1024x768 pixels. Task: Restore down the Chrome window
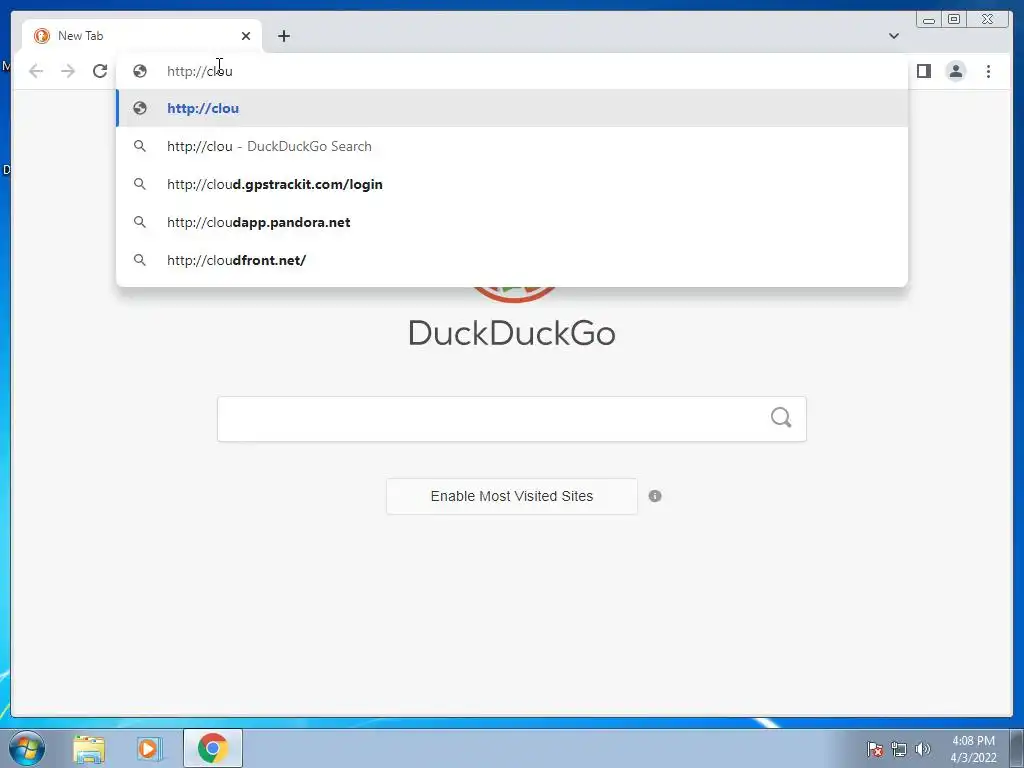954,20
